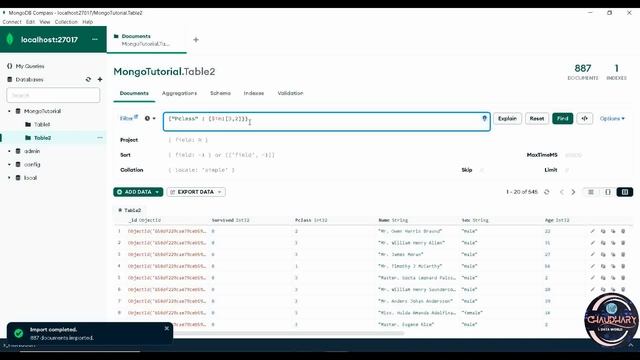This screenshot has height=360, width=640.
Task: Switch to table view of documents
Action: tap(625, 192)
